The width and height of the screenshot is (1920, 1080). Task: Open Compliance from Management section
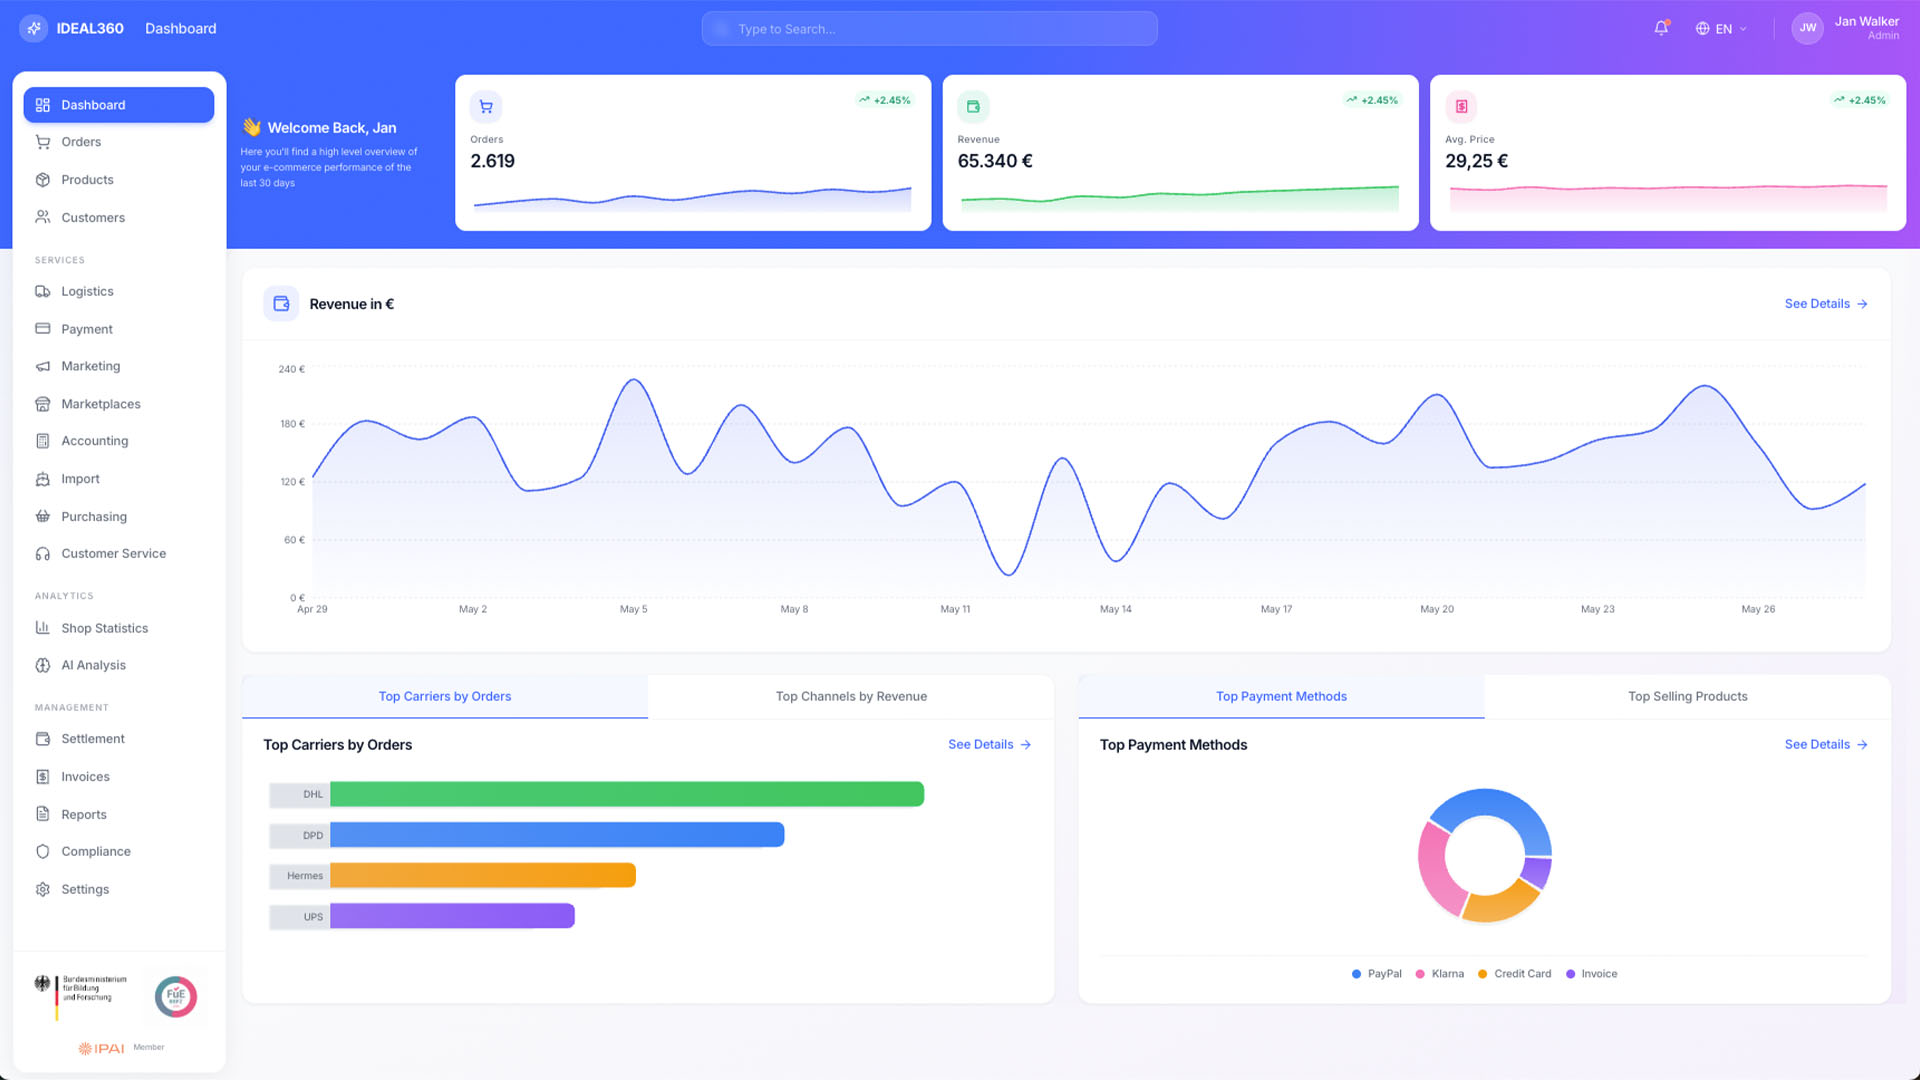95,851
